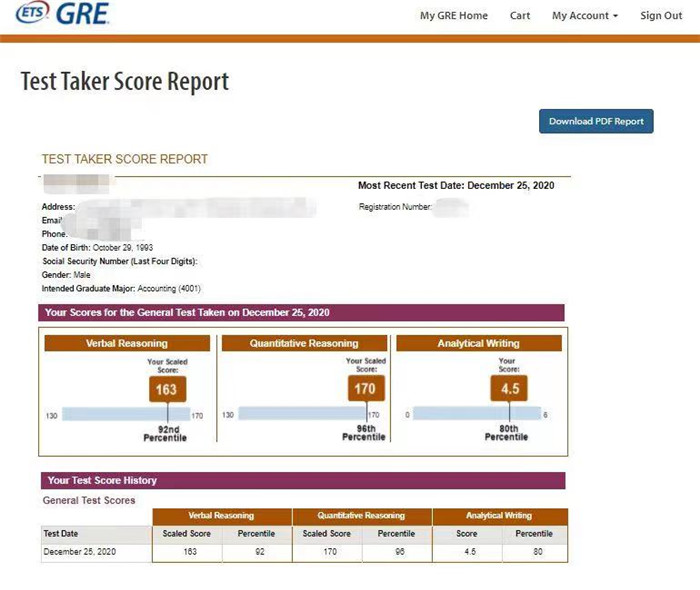Click the Quantitative Reasoning 170 score badge

click(364, 388)
